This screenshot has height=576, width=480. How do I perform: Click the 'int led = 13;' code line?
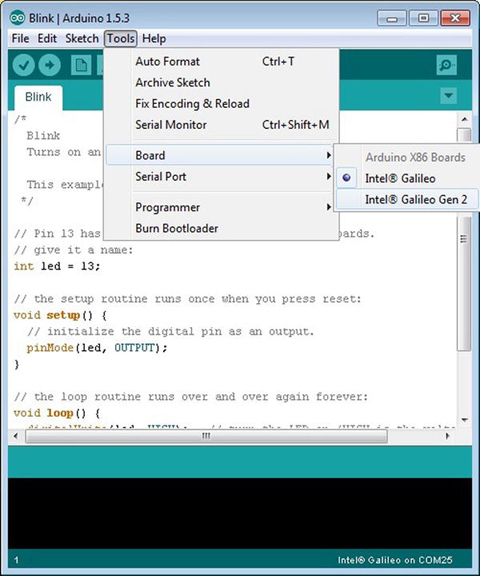(57, 266)
